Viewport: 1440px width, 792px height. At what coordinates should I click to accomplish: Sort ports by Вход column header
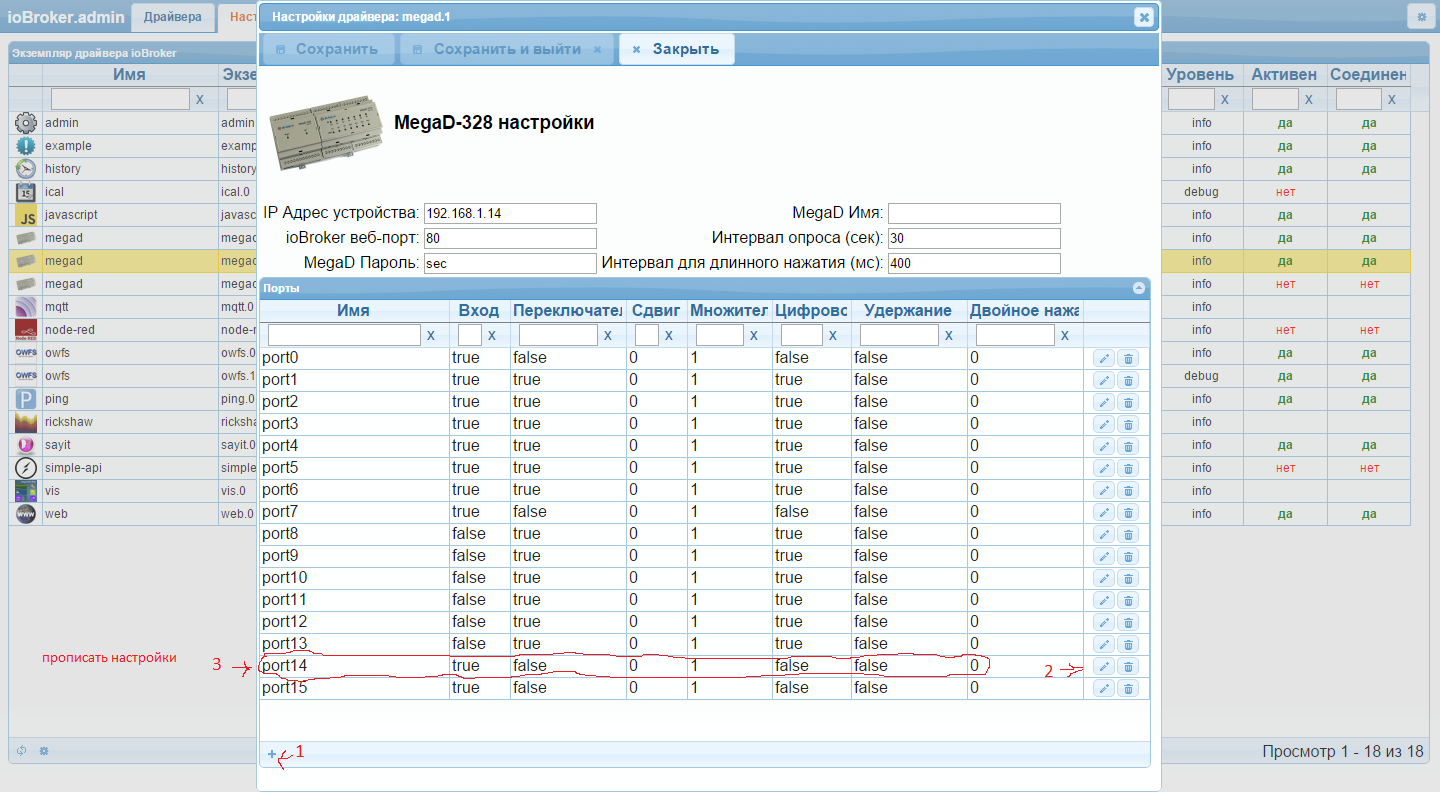click(479, 311)
